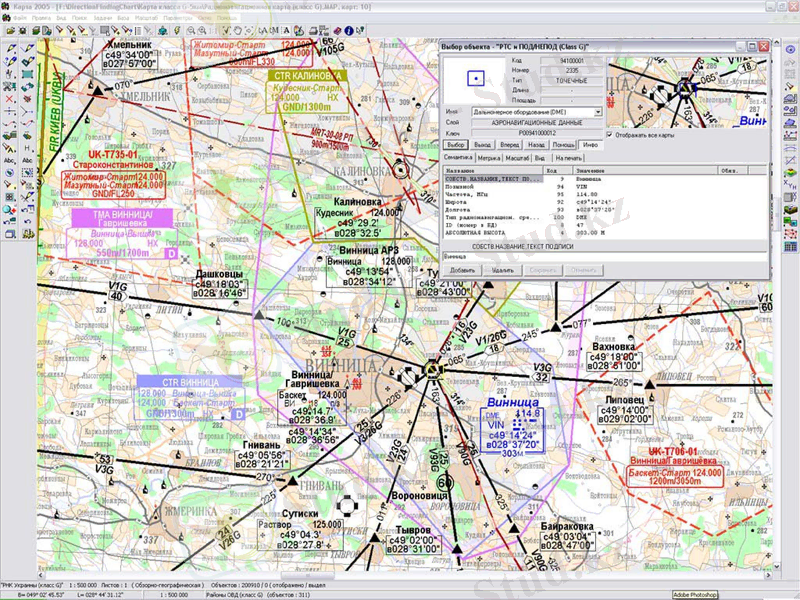Open the Файл menu
This screenshot has height=600, width=800.
point(20,18)
